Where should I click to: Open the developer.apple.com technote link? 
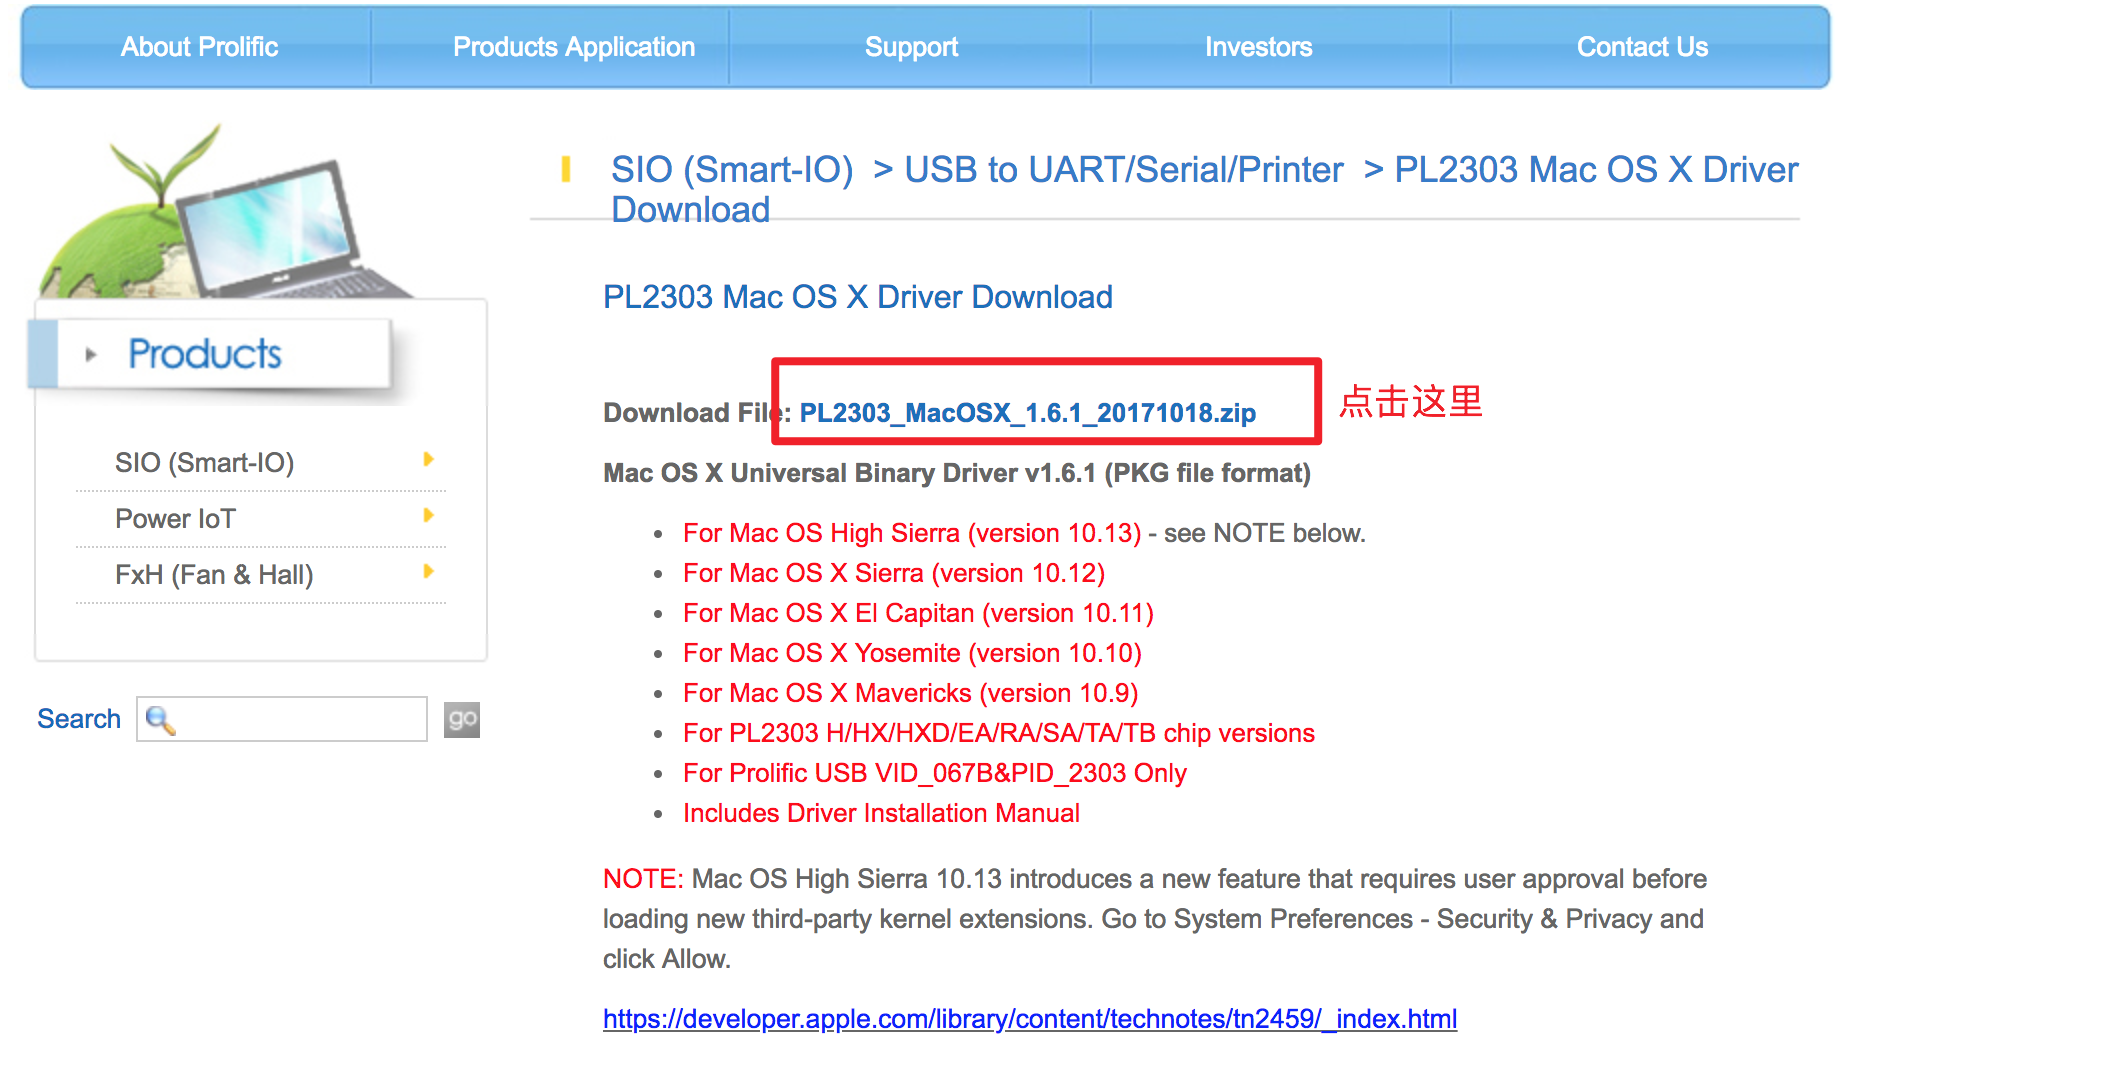[1029, 1019]
